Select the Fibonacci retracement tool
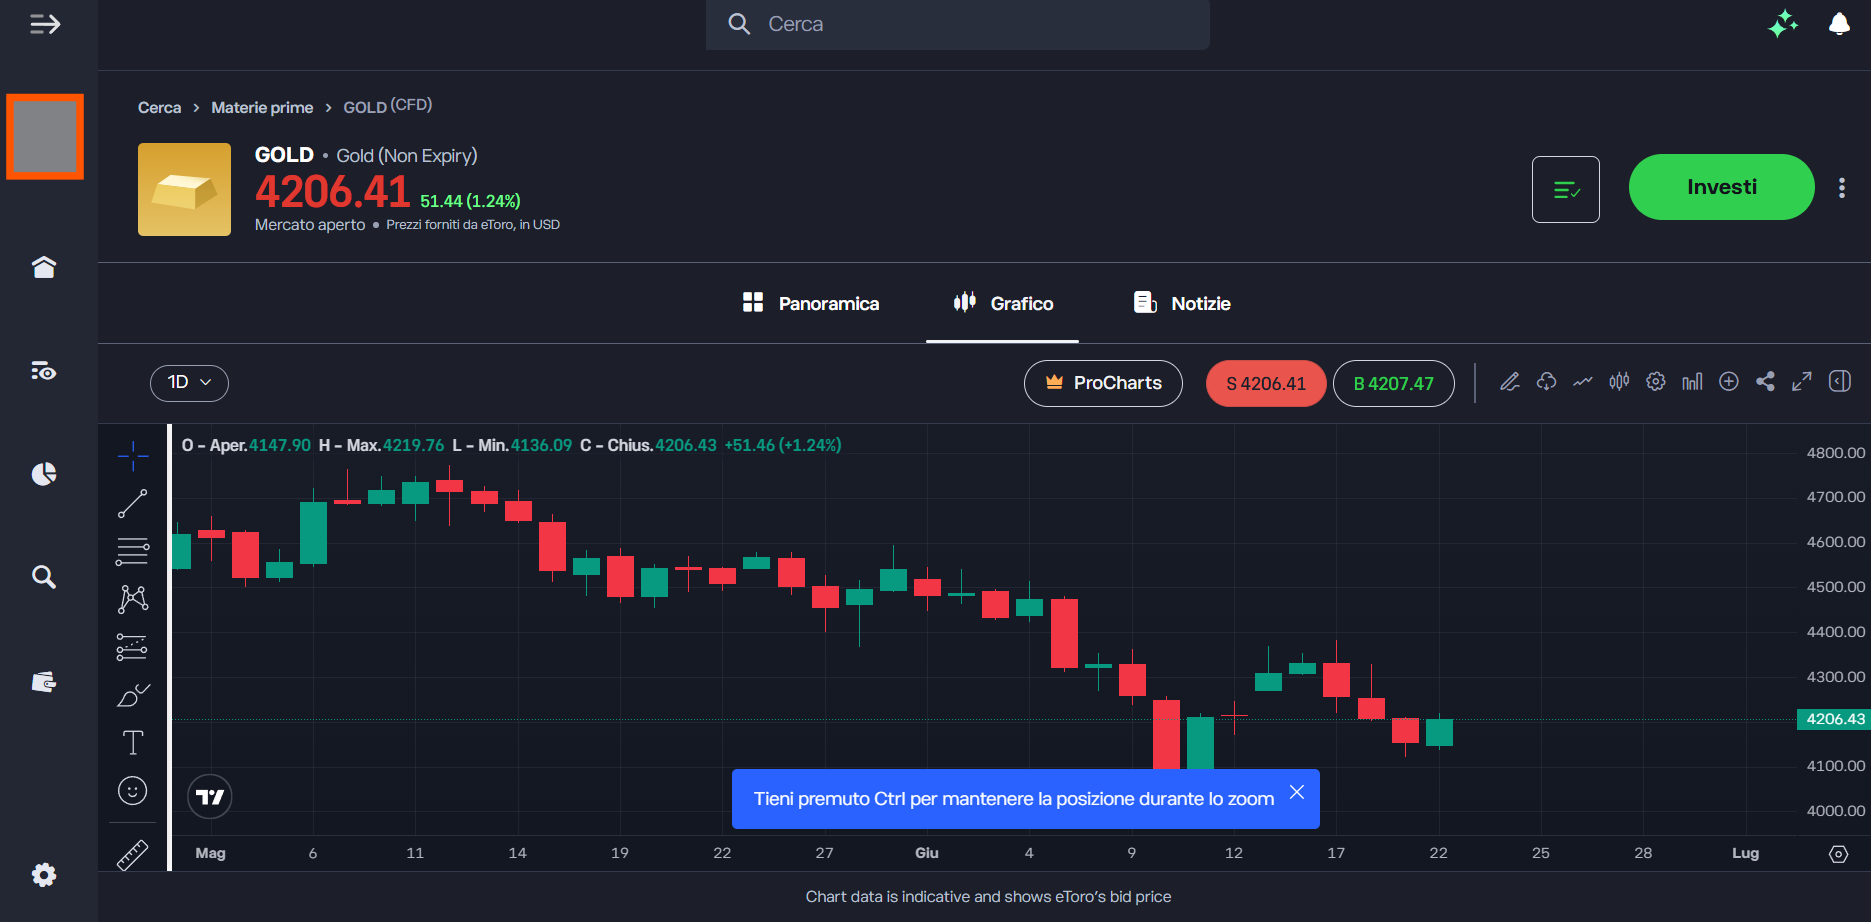The height and width of the screenshot is (922, 1871). pyautogui.click(x=133, y=551)
